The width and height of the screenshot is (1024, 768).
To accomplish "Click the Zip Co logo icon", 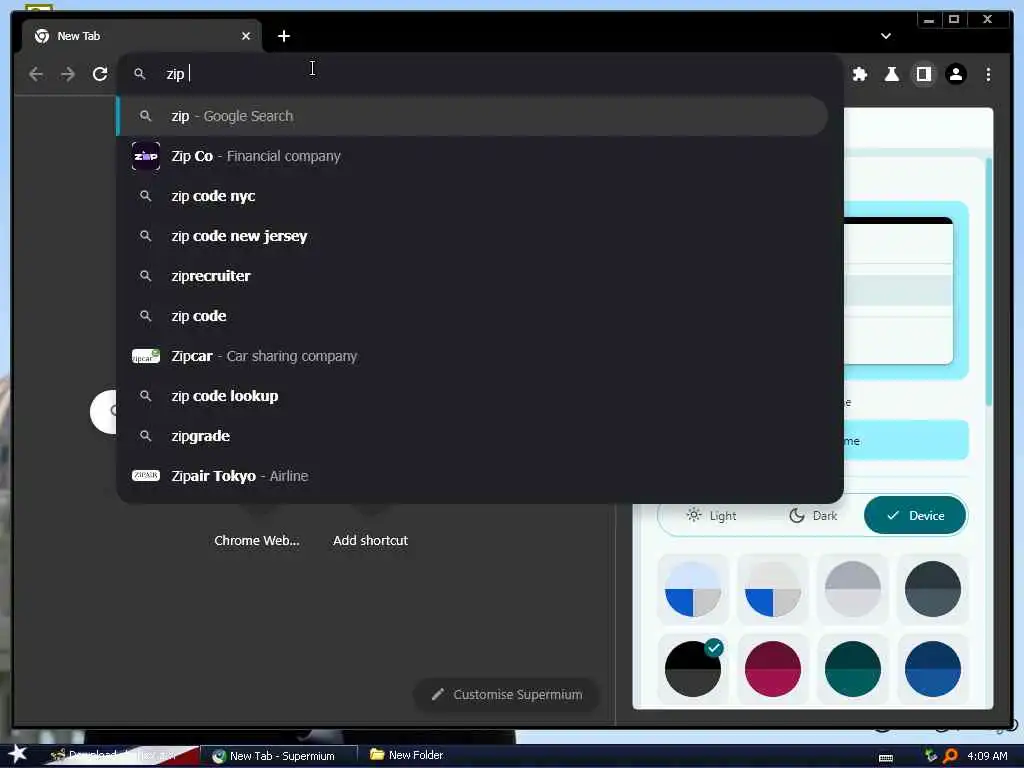I will 146,156.
